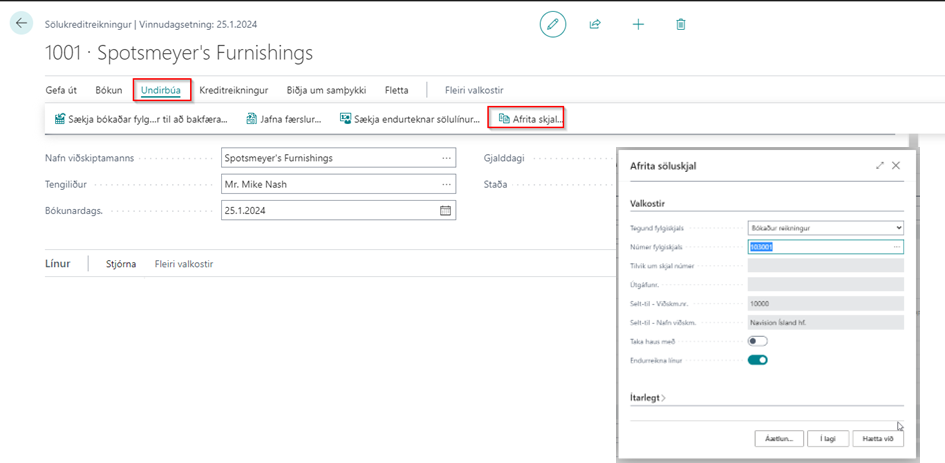This screenshot has width=945, height=463.
Task: Open the Tegund fylgiskjals dropdown
Action: [825, 228]
